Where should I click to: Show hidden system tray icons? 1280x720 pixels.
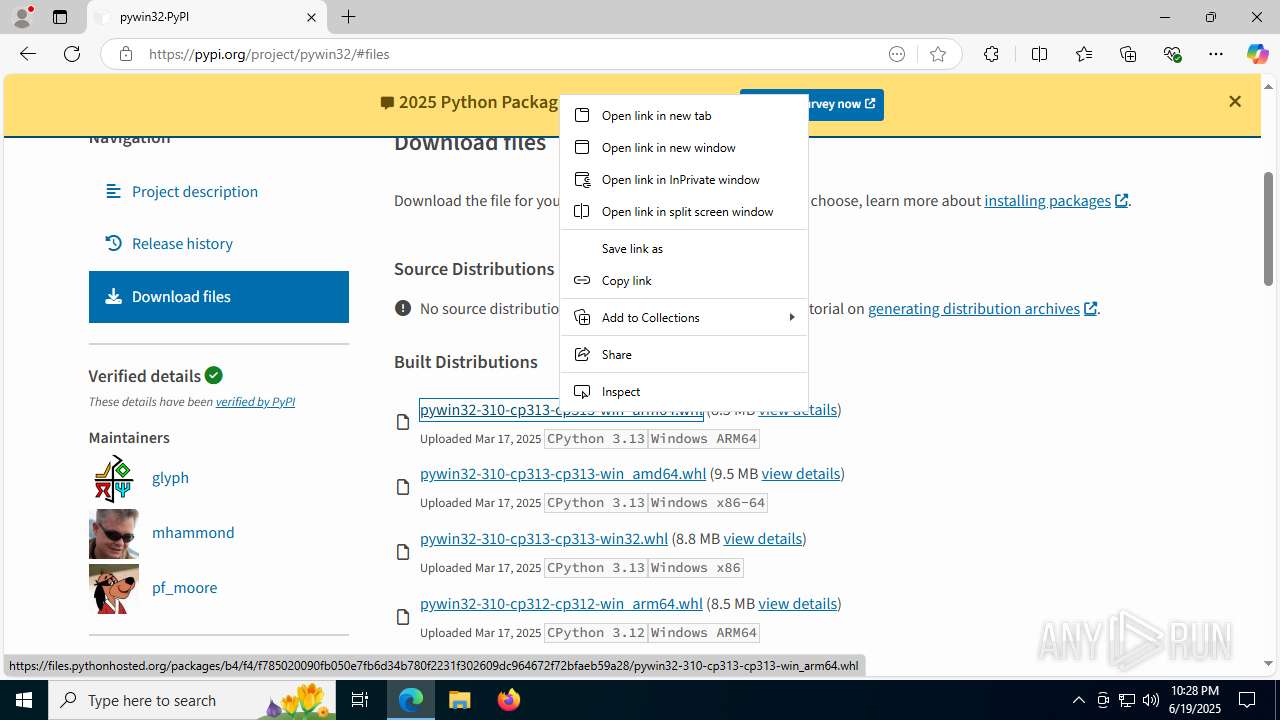(1078, 700)
